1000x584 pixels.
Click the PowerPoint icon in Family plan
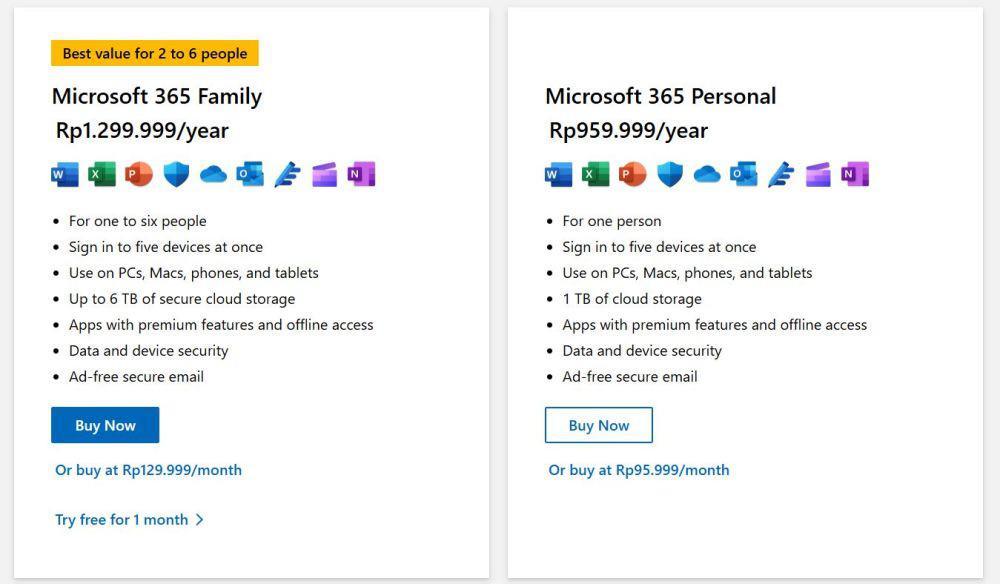(138, 174)
